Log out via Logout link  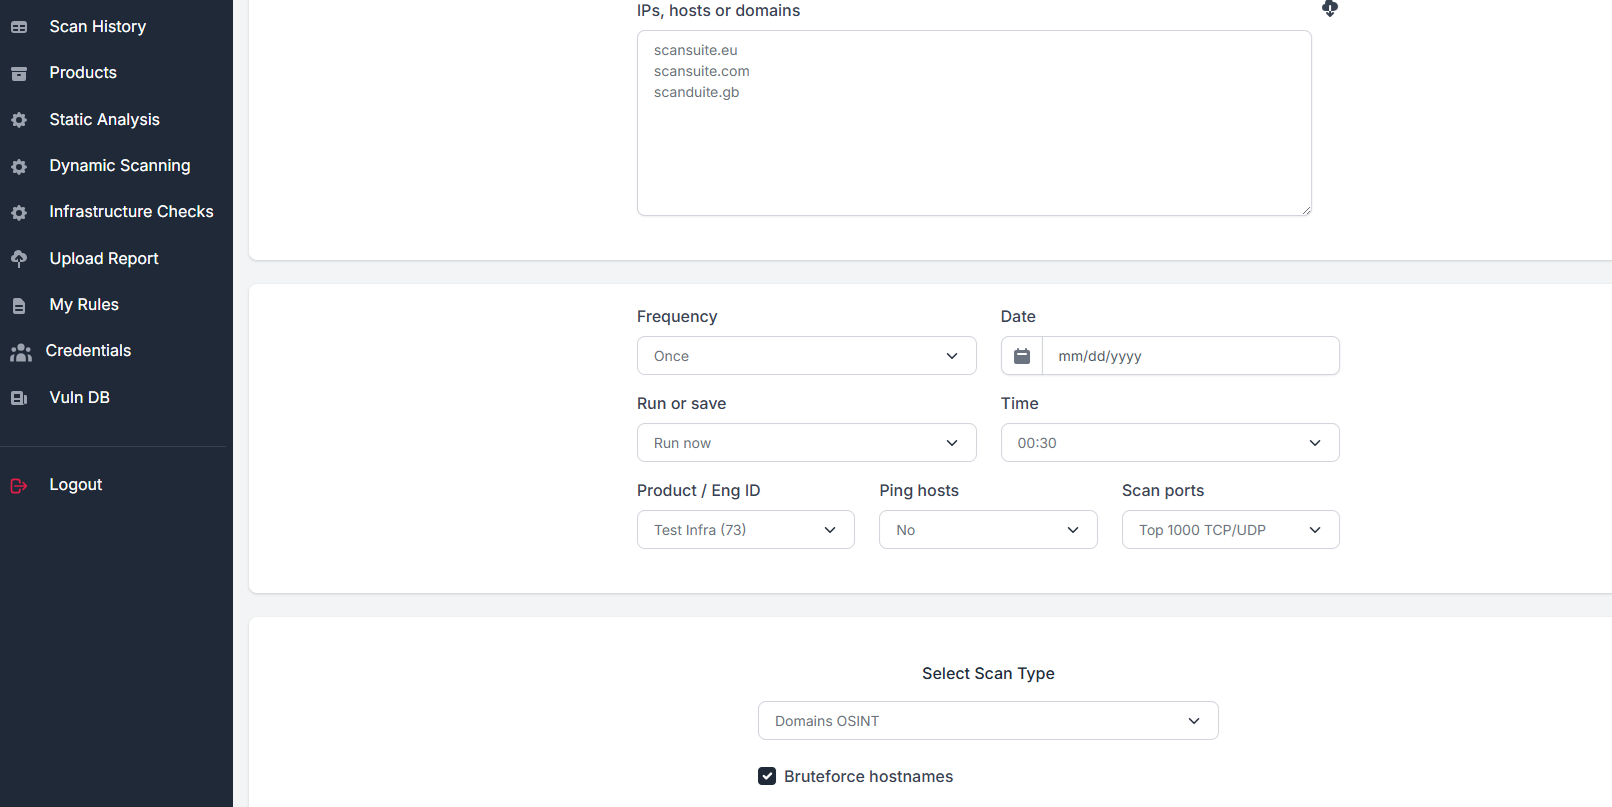coord(76,485)
